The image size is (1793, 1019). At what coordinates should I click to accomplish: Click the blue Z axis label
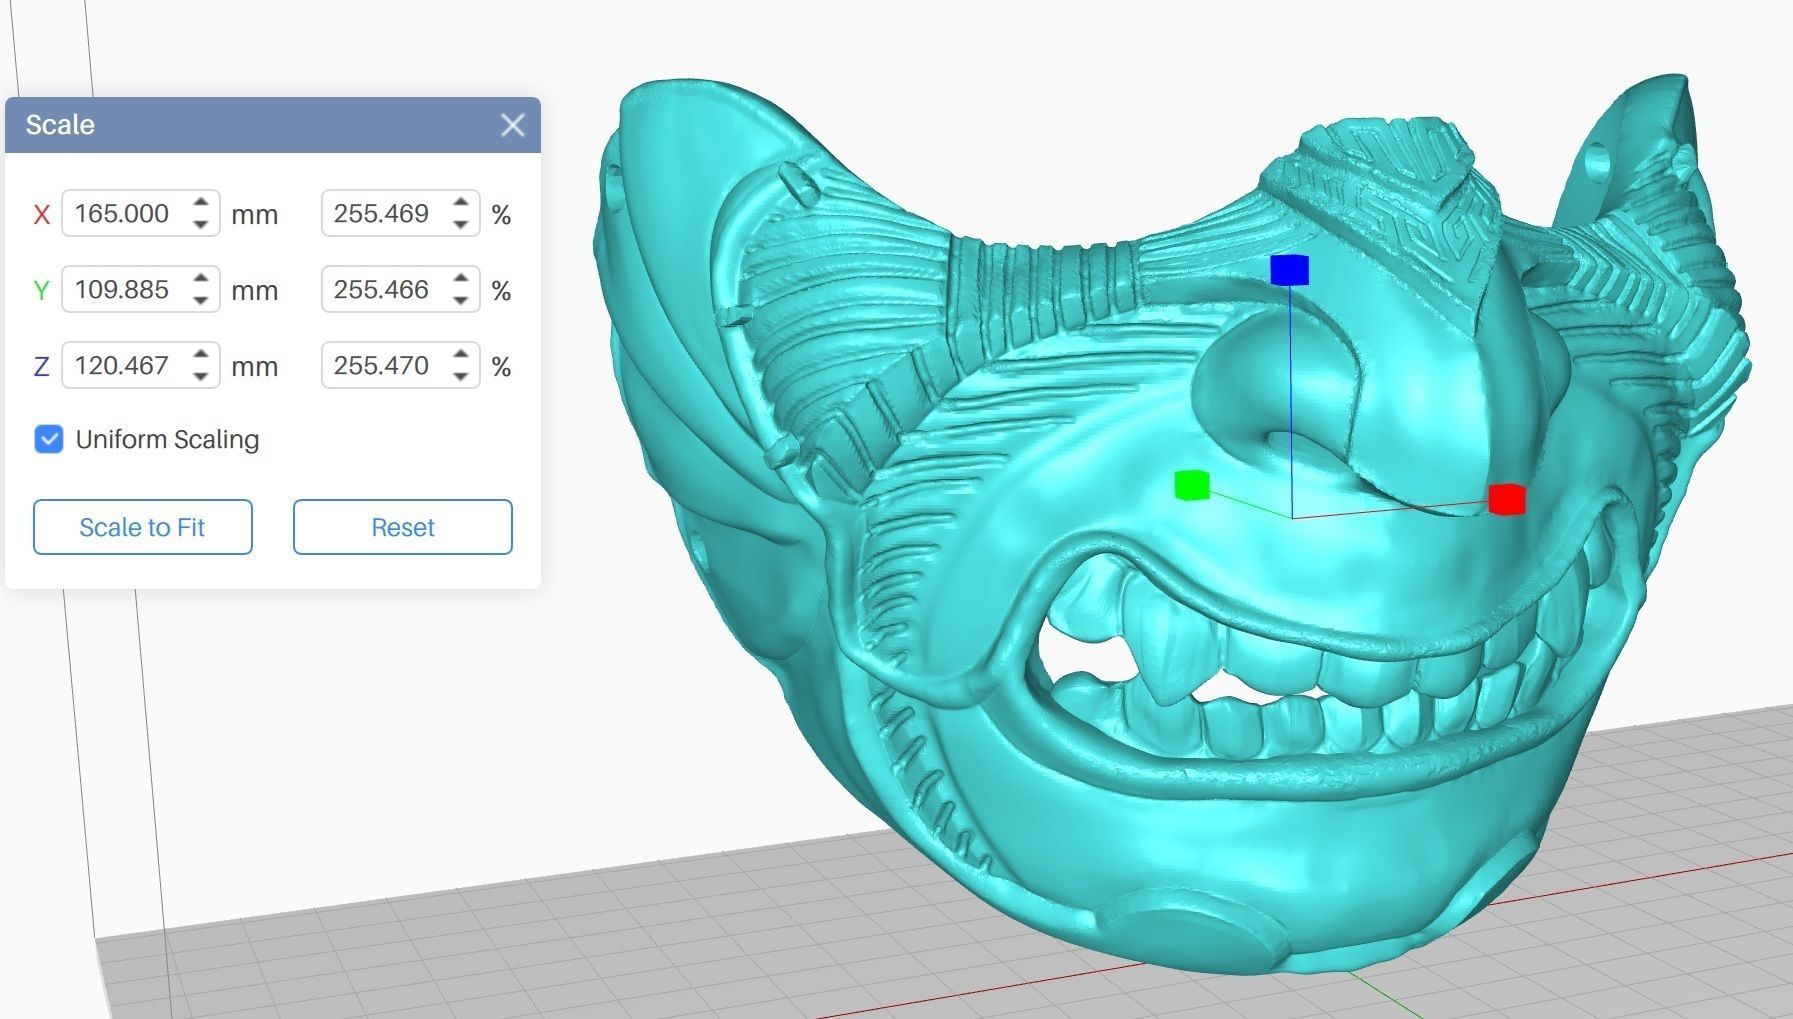pos(40,366)
